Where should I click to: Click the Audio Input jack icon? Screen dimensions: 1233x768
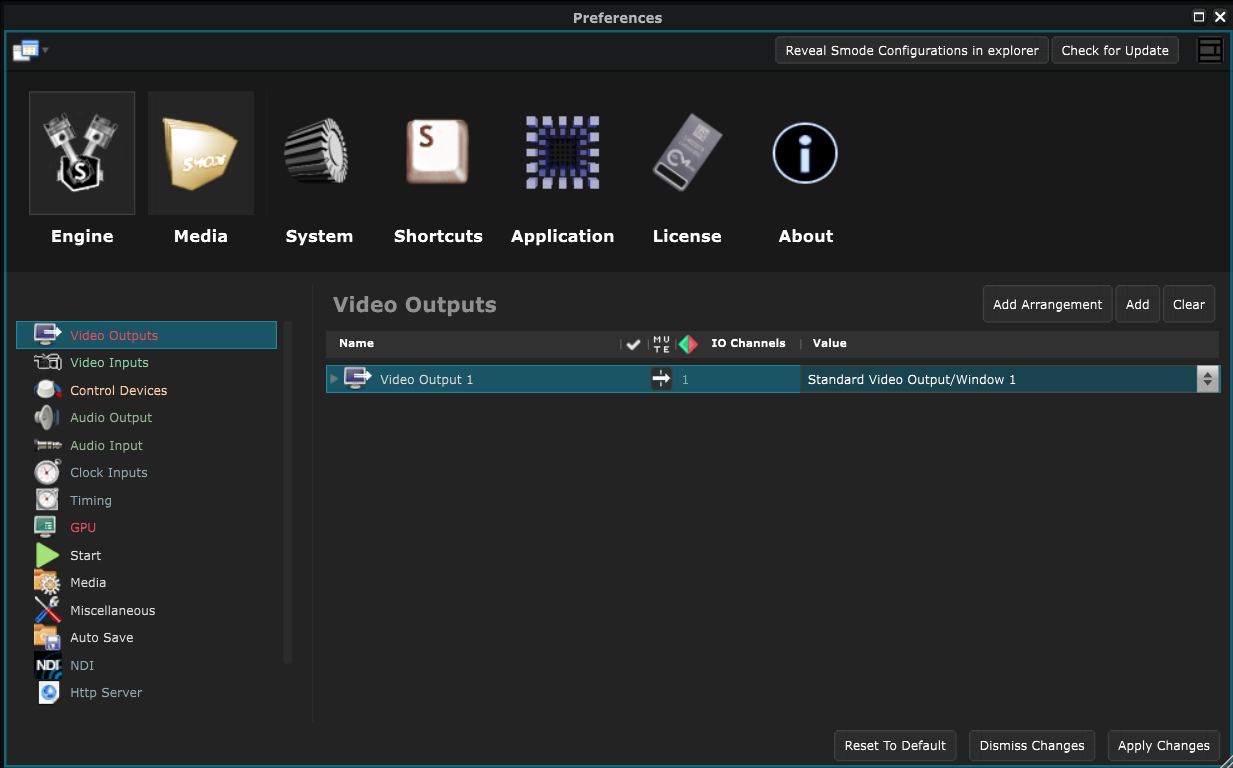pyautogui.click(x=47, y=445)
